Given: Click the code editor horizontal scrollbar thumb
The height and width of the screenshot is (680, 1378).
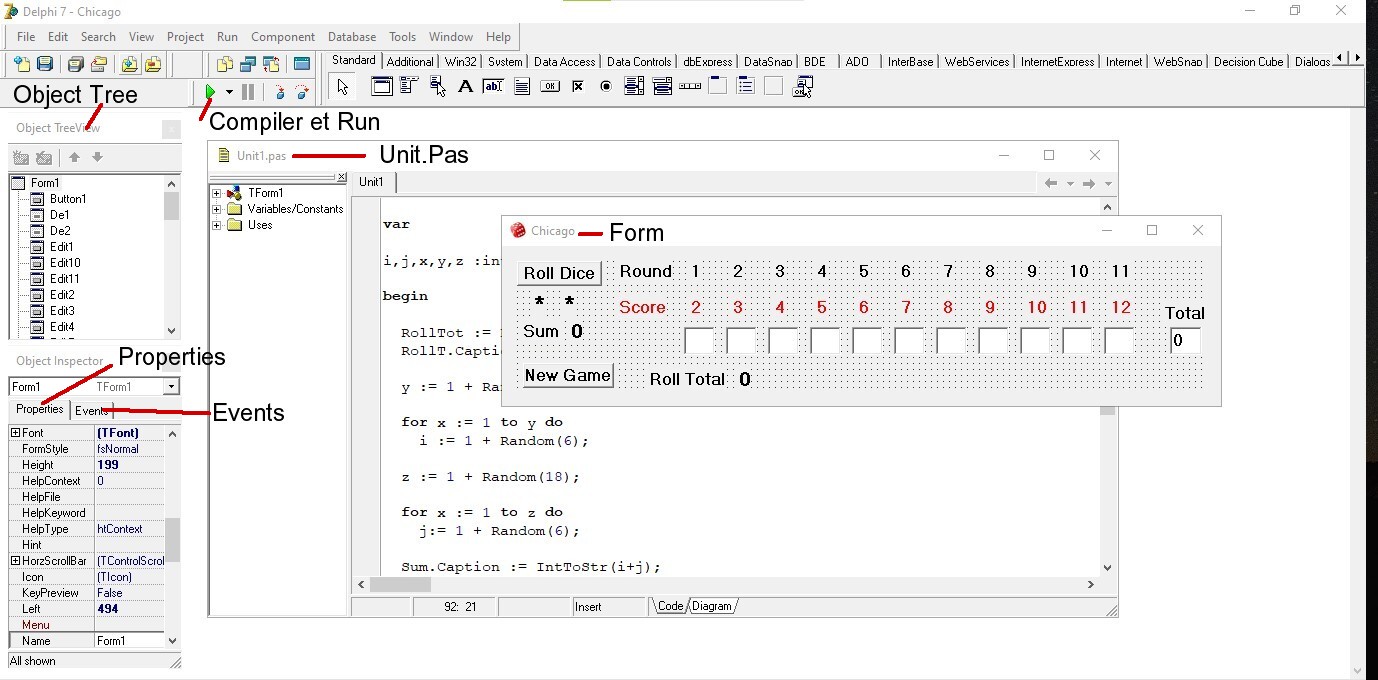Looking at the screenshot, I should click(400, 585).
